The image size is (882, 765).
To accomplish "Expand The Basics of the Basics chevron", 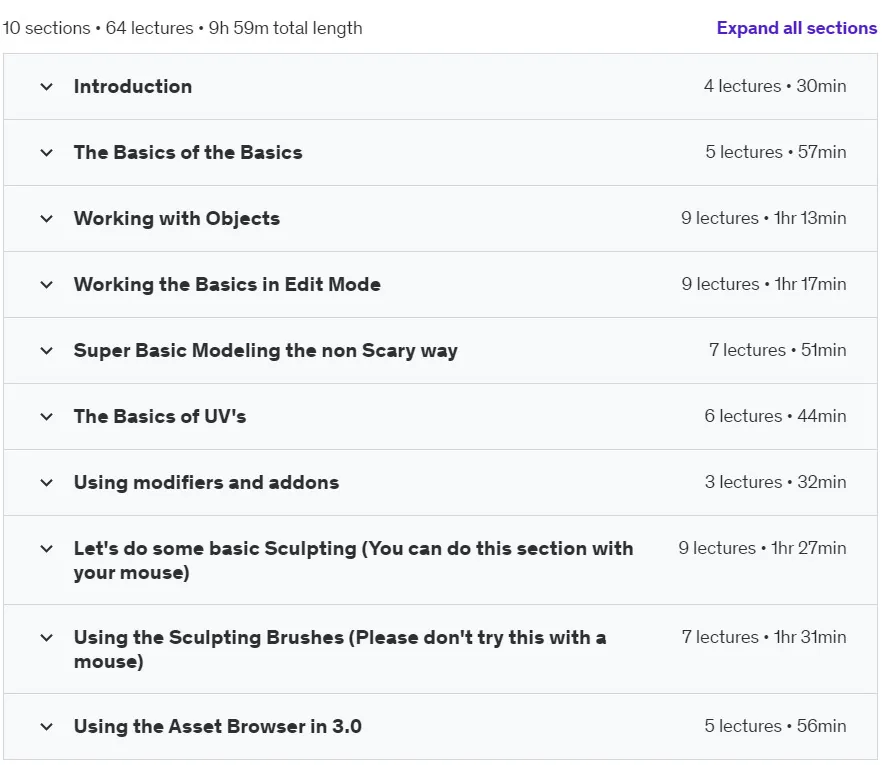I will 47,152.
